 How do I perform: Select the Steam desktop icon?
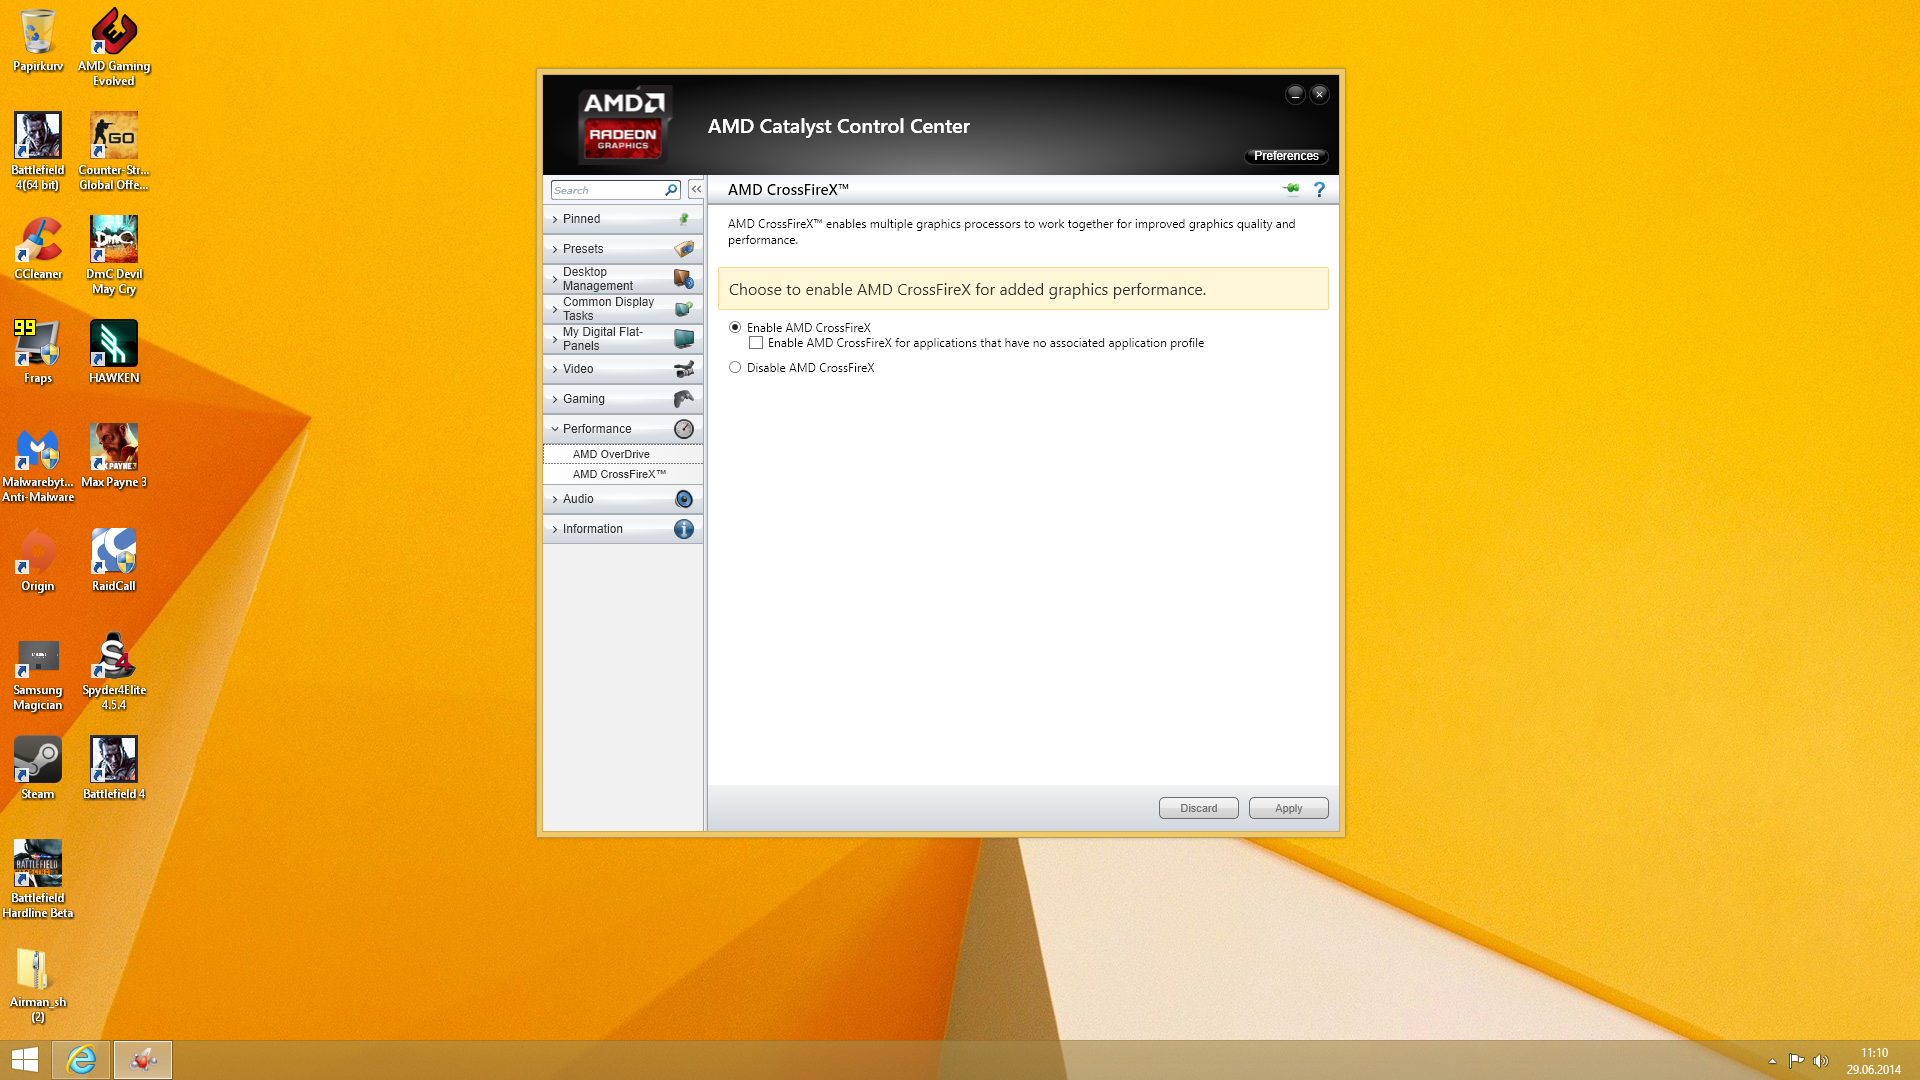click(38, 768)
